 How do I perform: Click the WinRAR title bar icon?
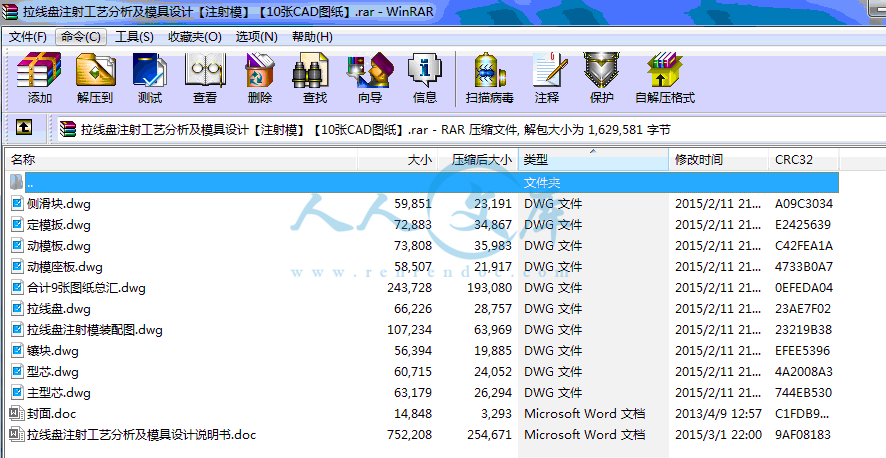pos(10,12)
